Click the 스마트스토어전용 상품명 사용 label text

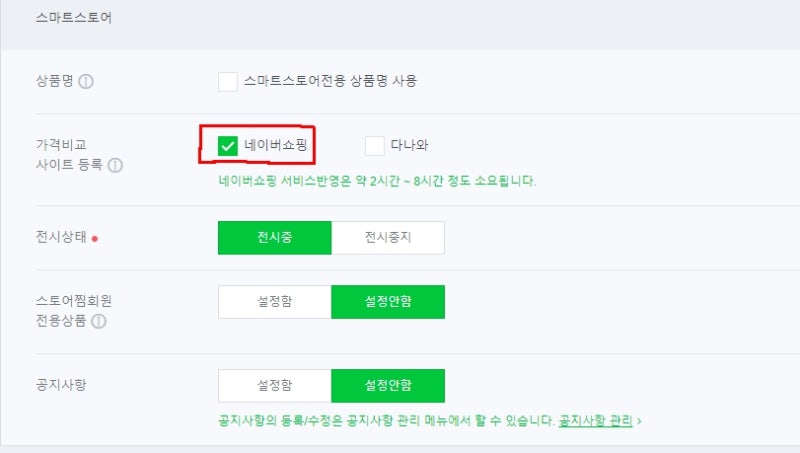(330, 81)
